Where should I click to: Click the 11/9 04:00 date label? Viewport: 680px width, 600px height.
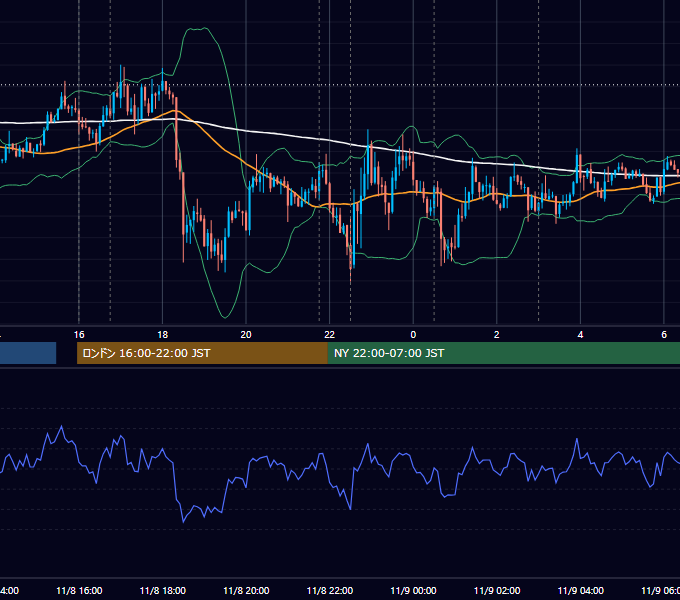point(581,590)
